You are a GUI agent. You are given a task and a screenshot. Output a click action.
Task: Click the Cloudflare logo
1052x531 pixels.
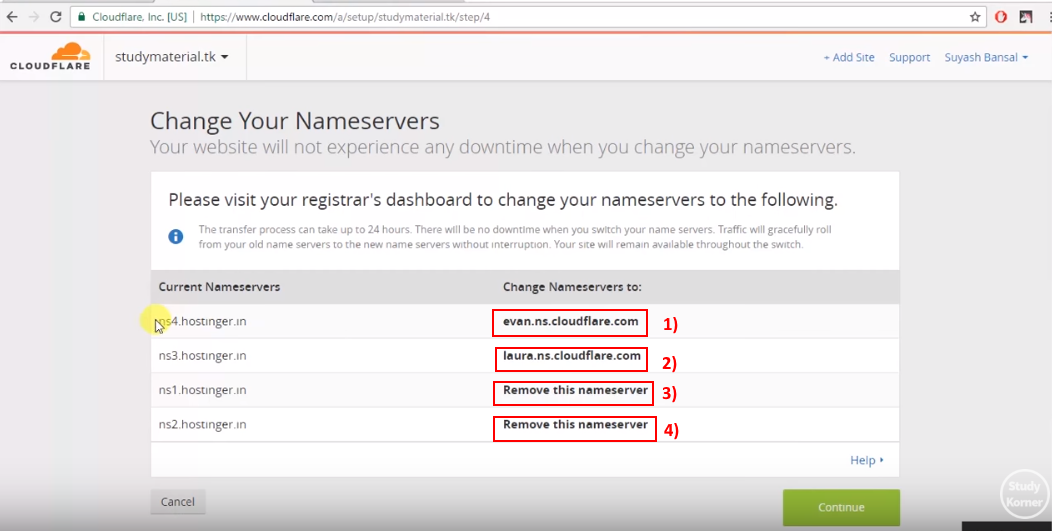pos(50,56)
